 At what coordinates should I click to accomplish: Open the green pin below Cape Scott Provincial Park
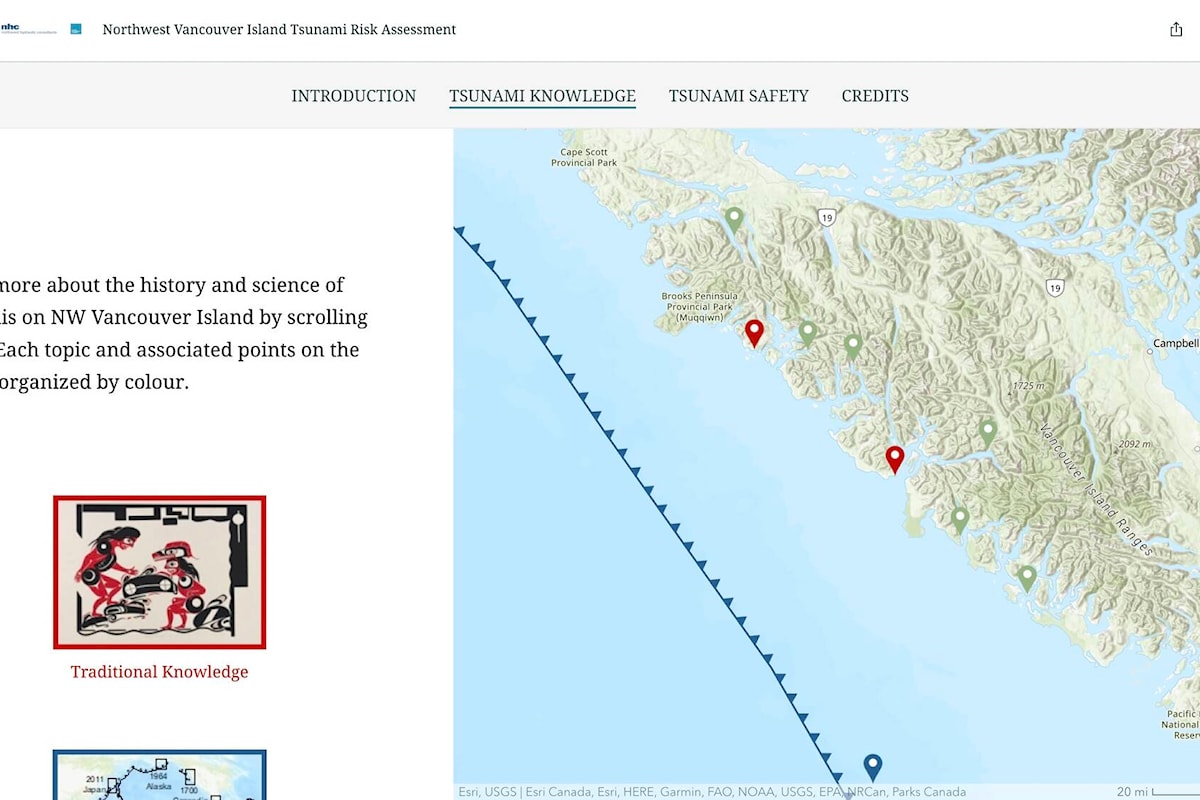733,215
